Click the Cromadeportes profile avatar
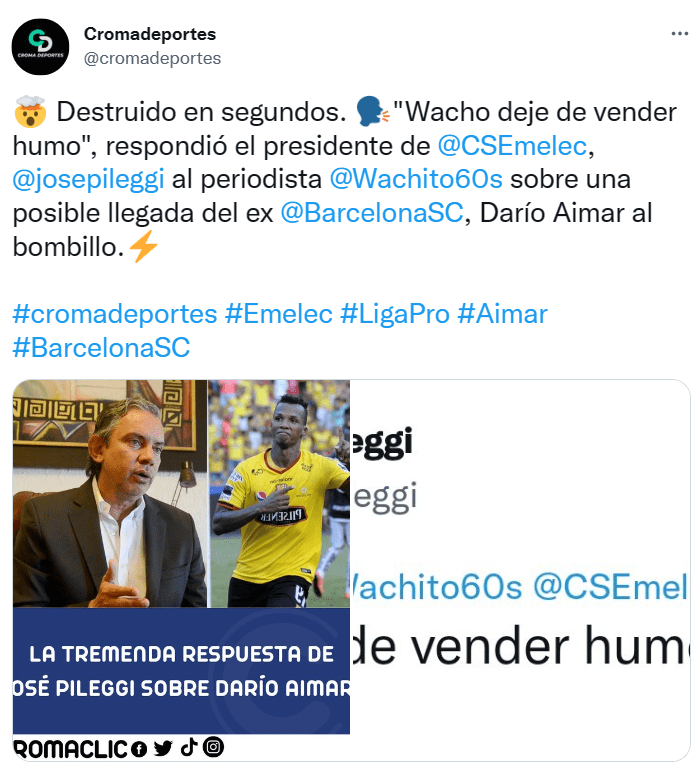700x774 pixels. tap(40, 47)
